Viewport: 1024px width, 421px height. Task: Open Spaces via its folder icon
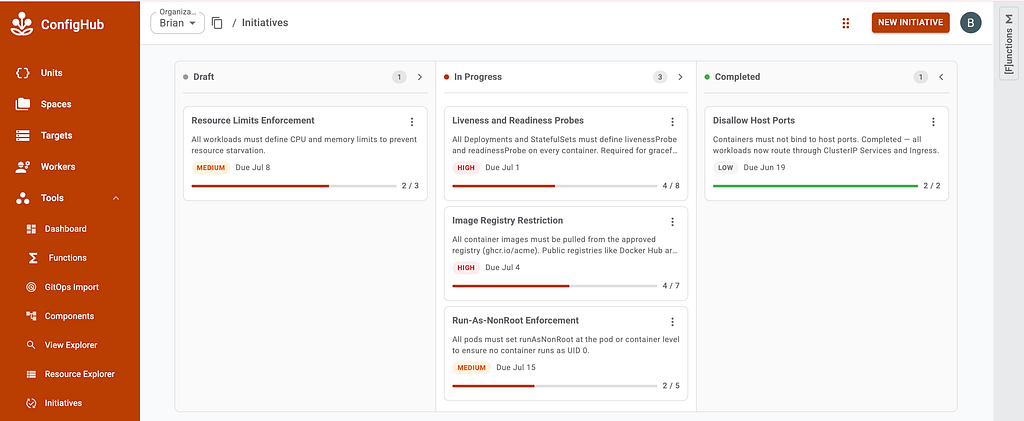(x=23, y=104)
